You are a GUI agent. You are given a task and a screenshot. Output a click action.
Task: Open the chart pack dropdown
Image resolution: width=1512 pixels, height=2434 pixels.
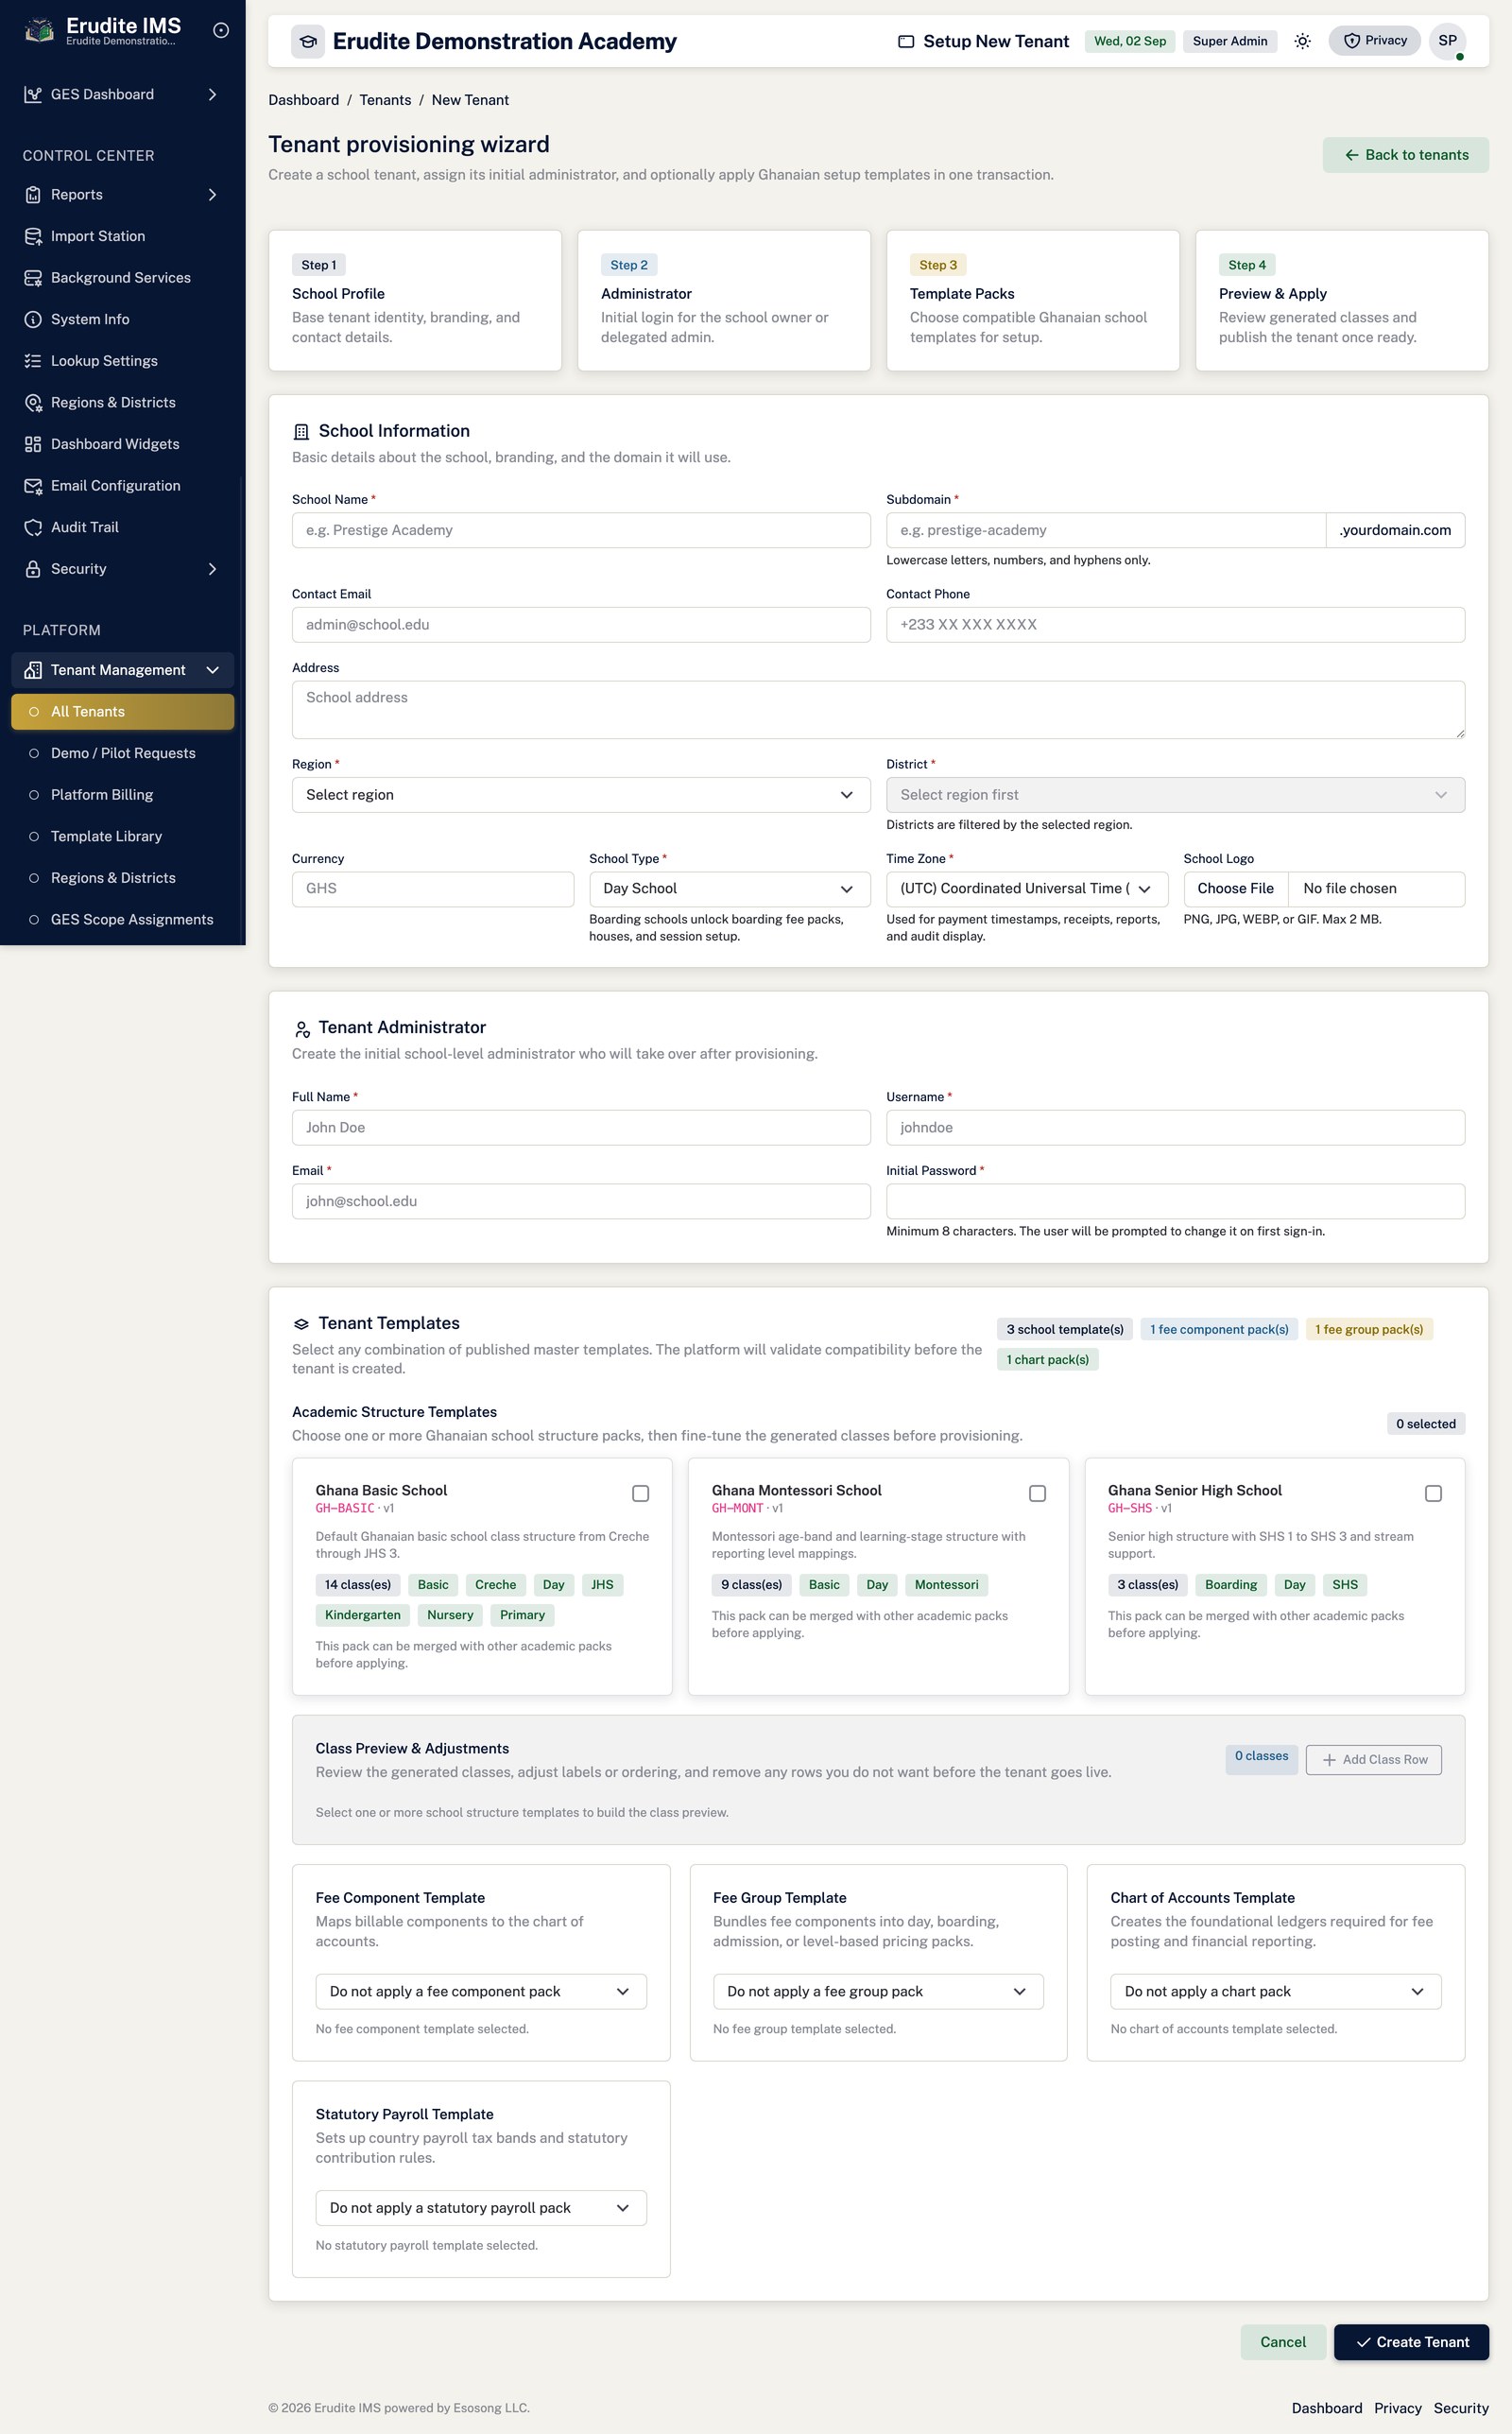(1276, 1992)
